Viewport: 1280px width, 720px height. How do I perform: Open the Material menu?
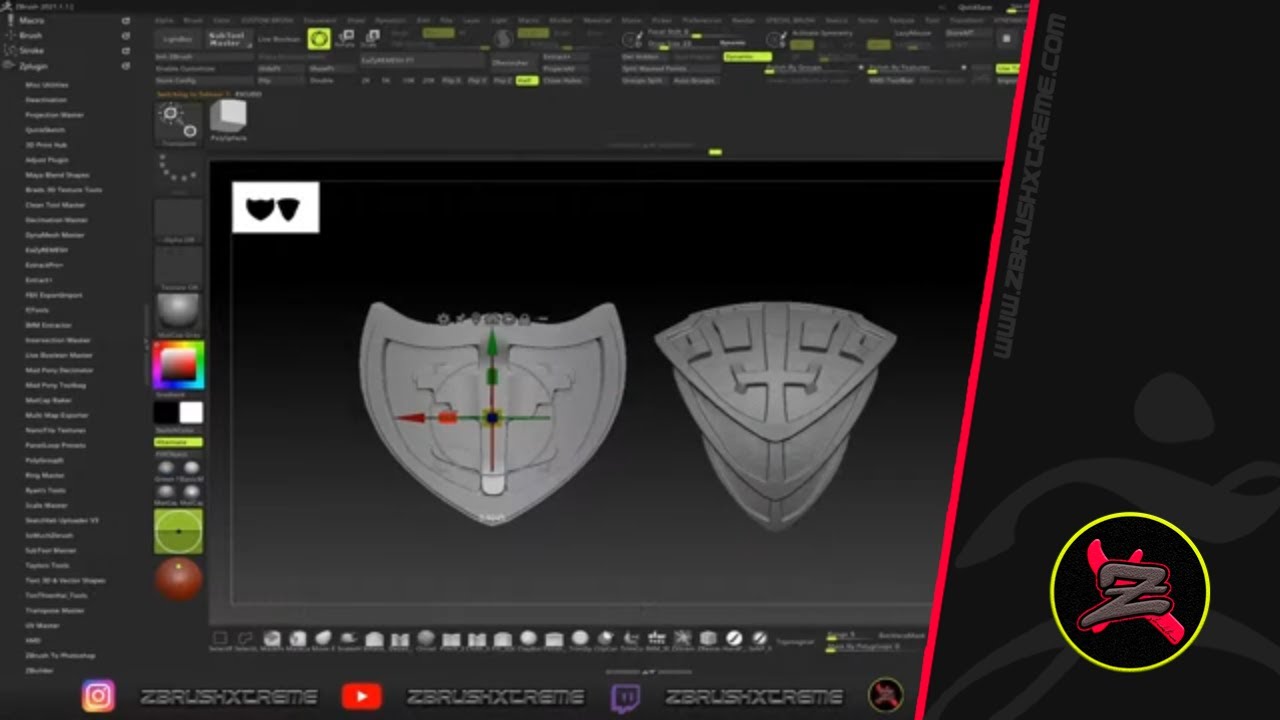coord(597,20)
